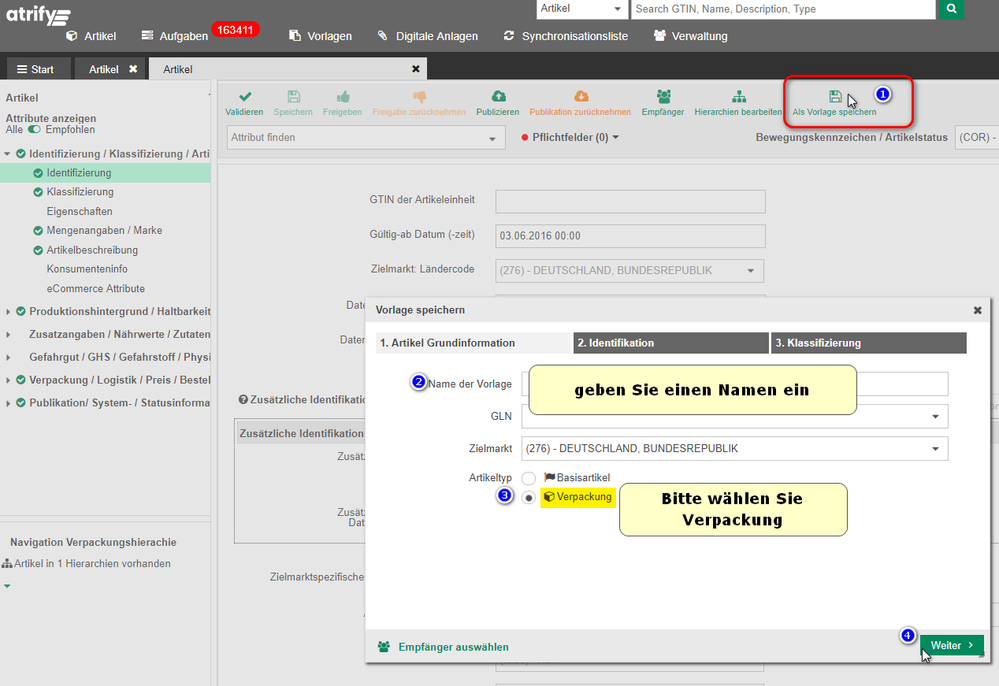Go to dialog step 3. Klassifizierung
The width and height of the screenshot is (999, 686).
(x=868, y=343)
